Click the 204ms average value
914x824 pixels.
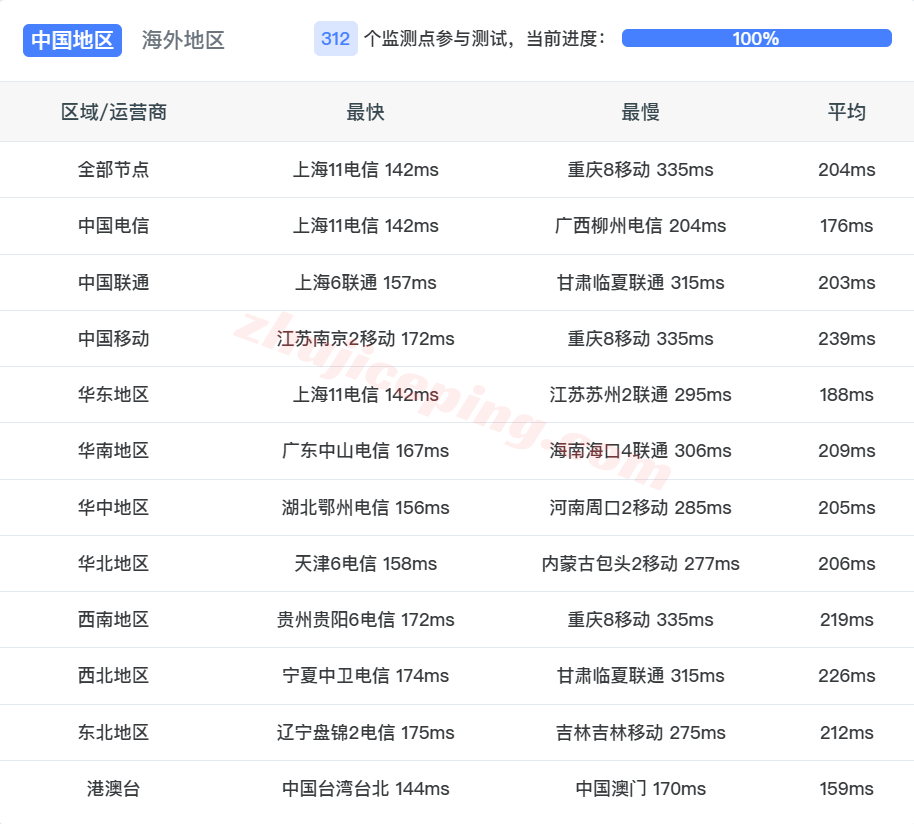pyautogui.click(x=846, y=170)
